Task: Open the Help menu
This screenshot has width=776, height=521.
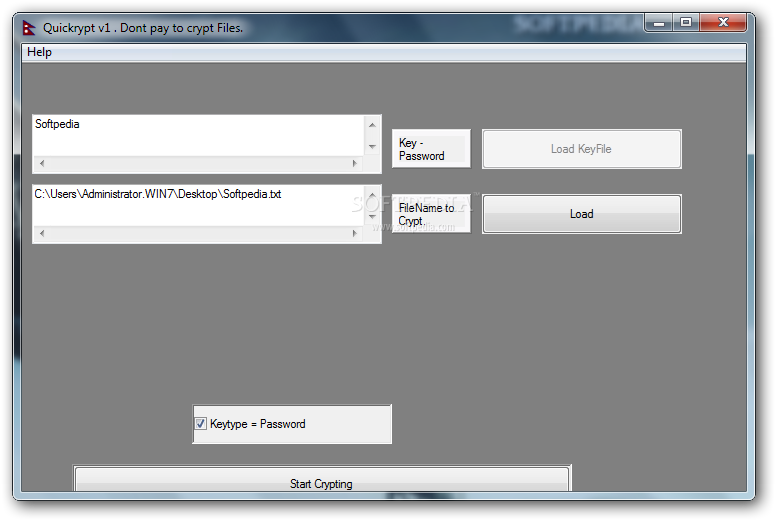Action: 39,52
